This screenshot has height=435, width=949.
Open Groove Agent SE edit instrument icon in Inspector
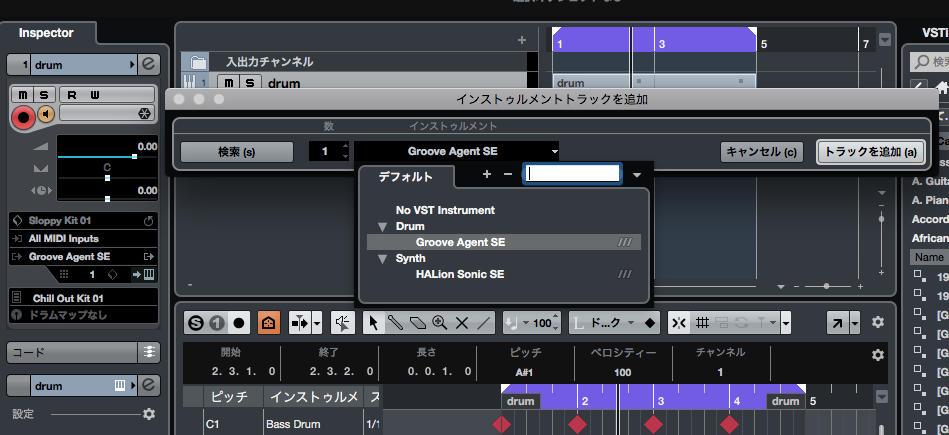[148, 257]
